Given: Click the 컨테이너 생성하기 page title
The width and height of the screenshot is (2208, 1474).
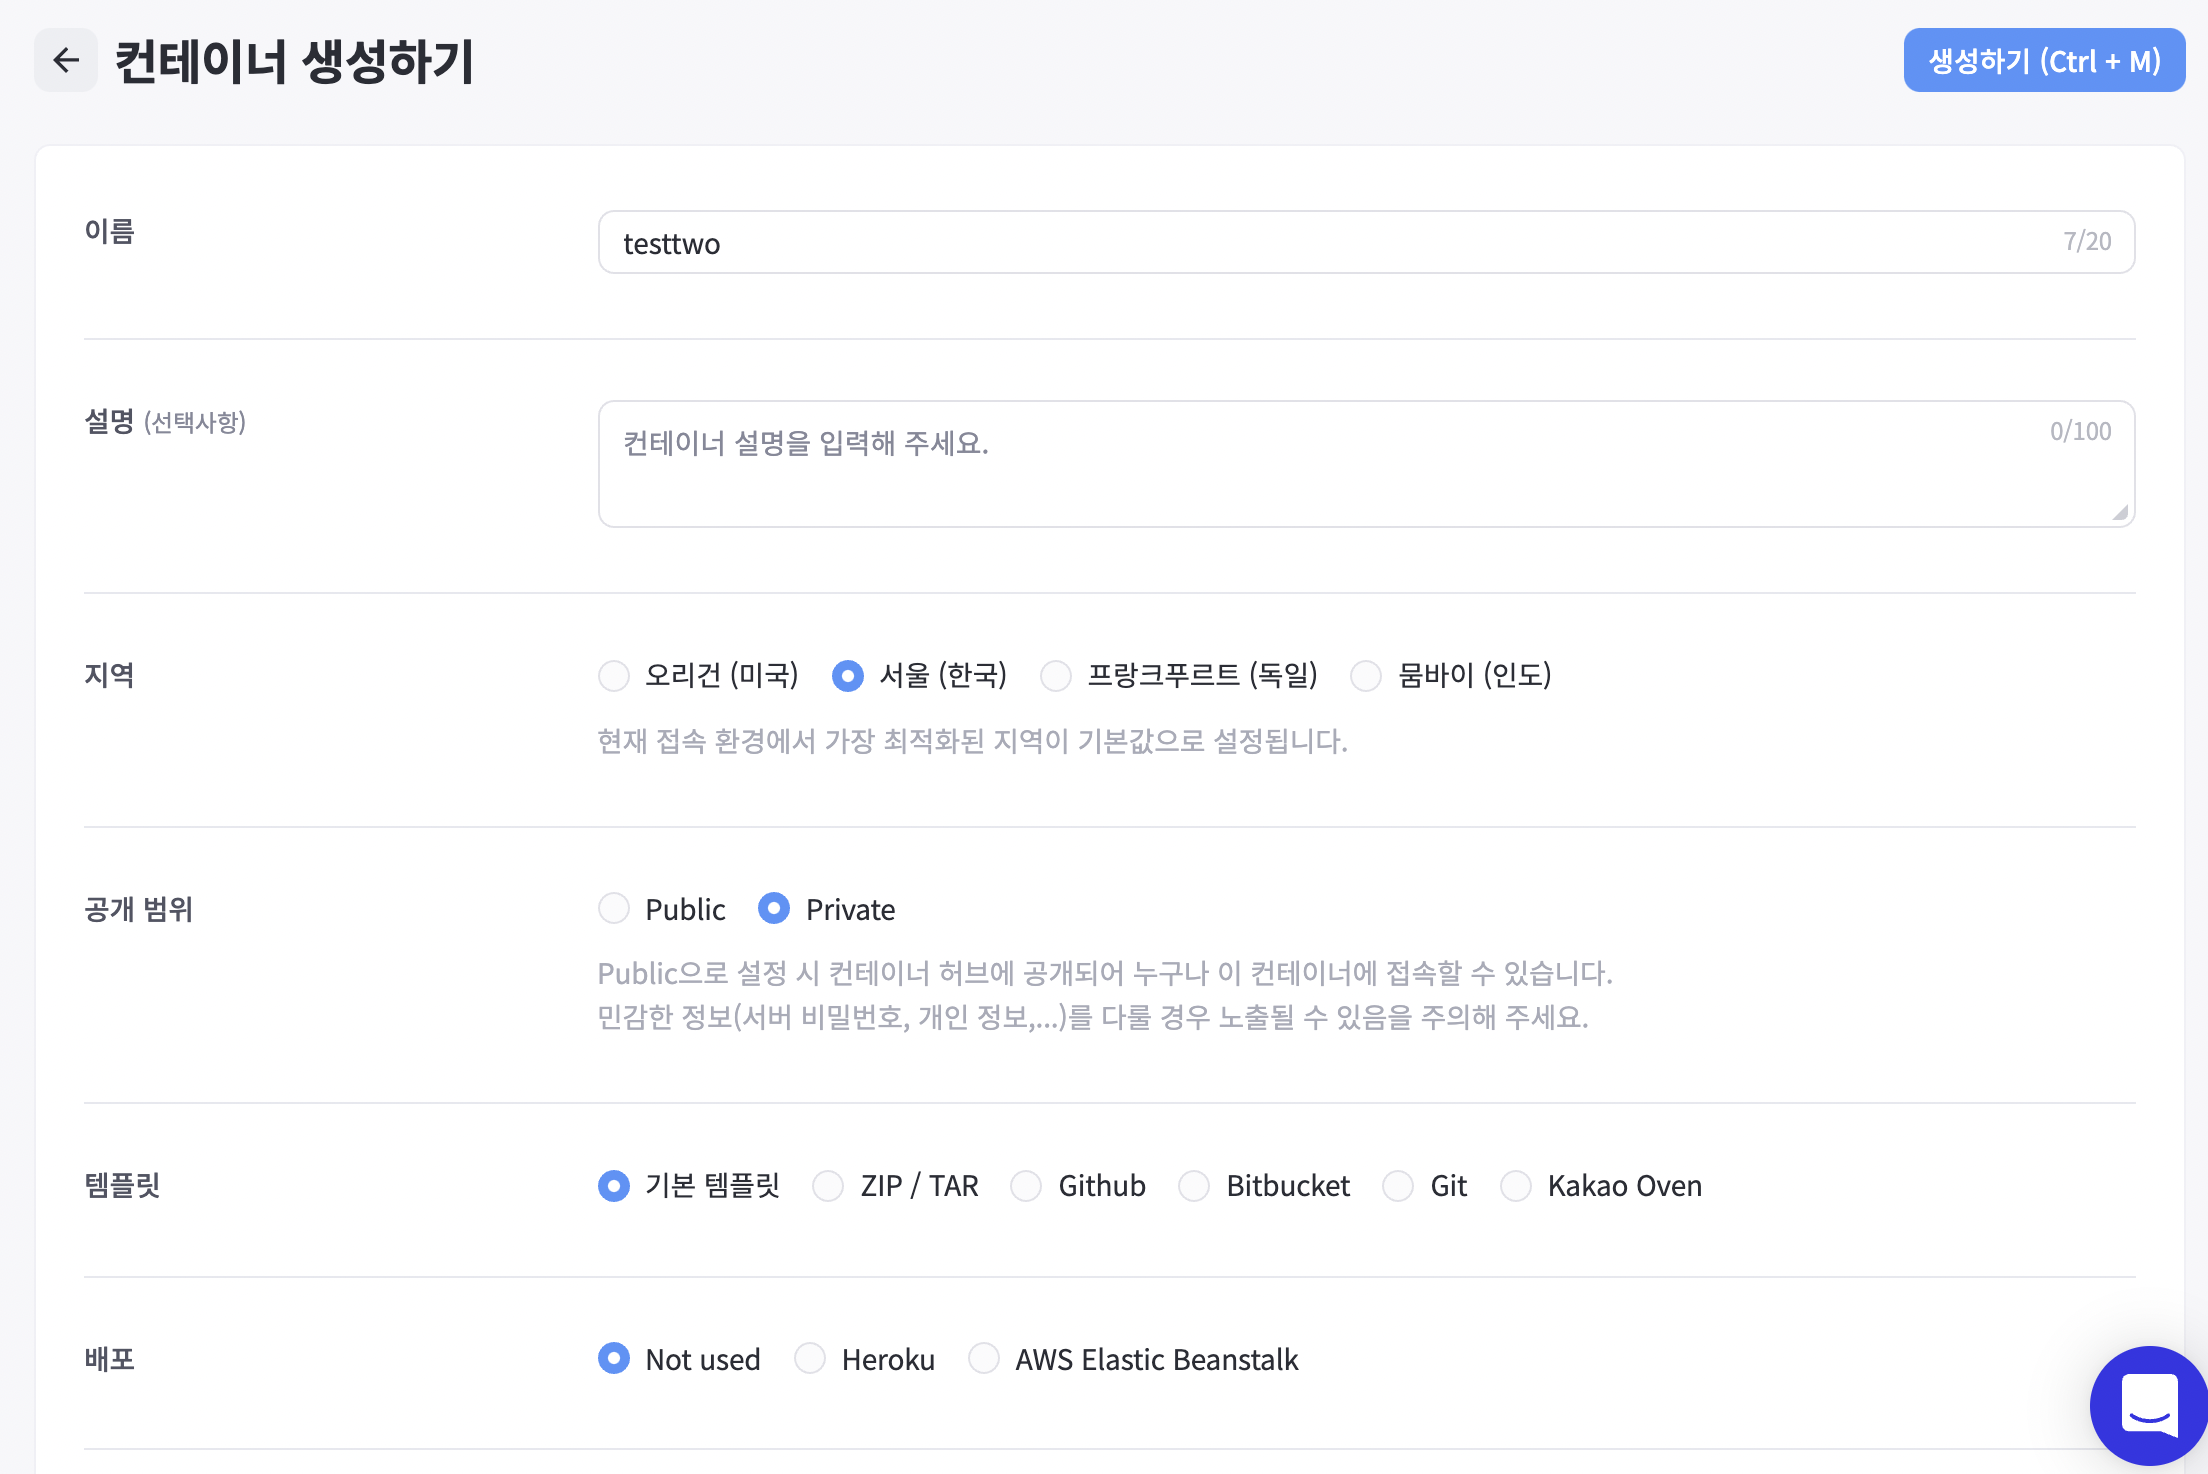Looking at the screenshot, I should tap(294, 61).
